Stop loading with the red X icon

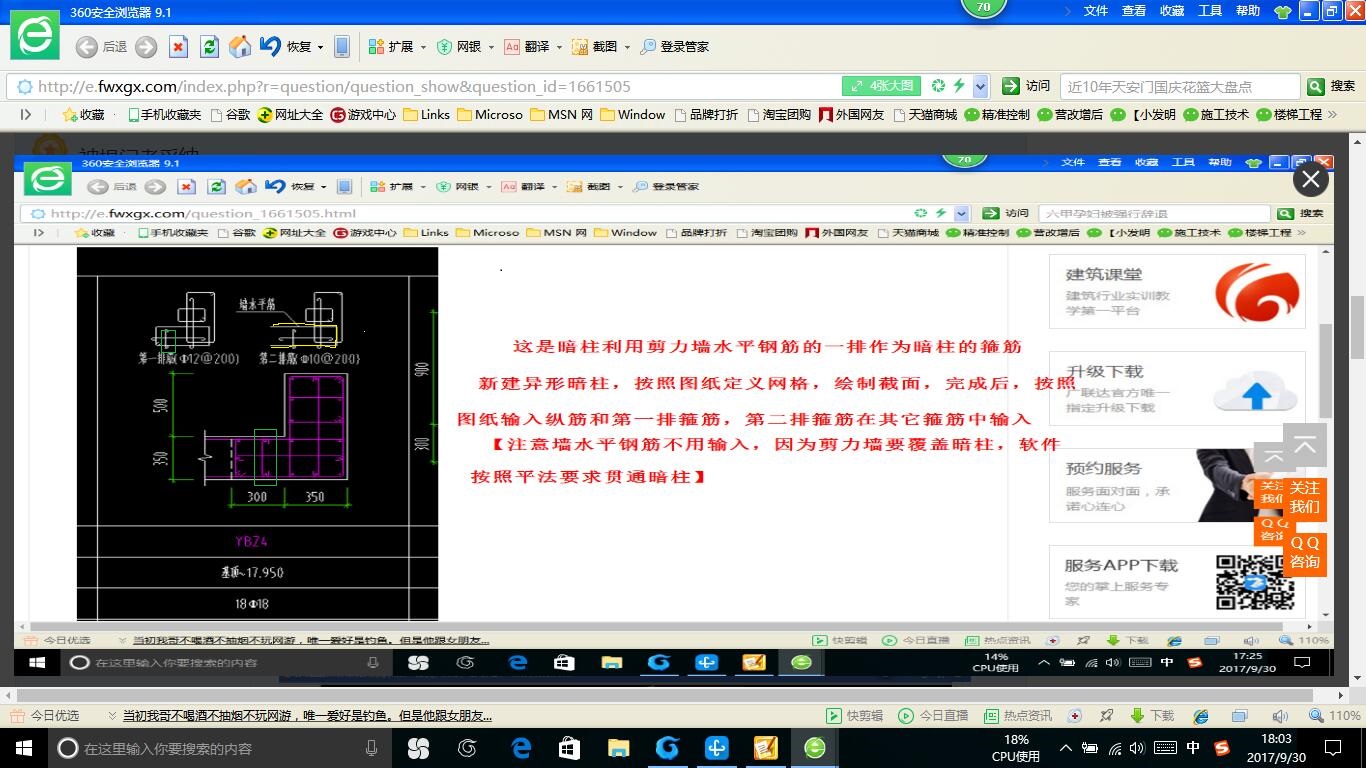tap(178, 46)
